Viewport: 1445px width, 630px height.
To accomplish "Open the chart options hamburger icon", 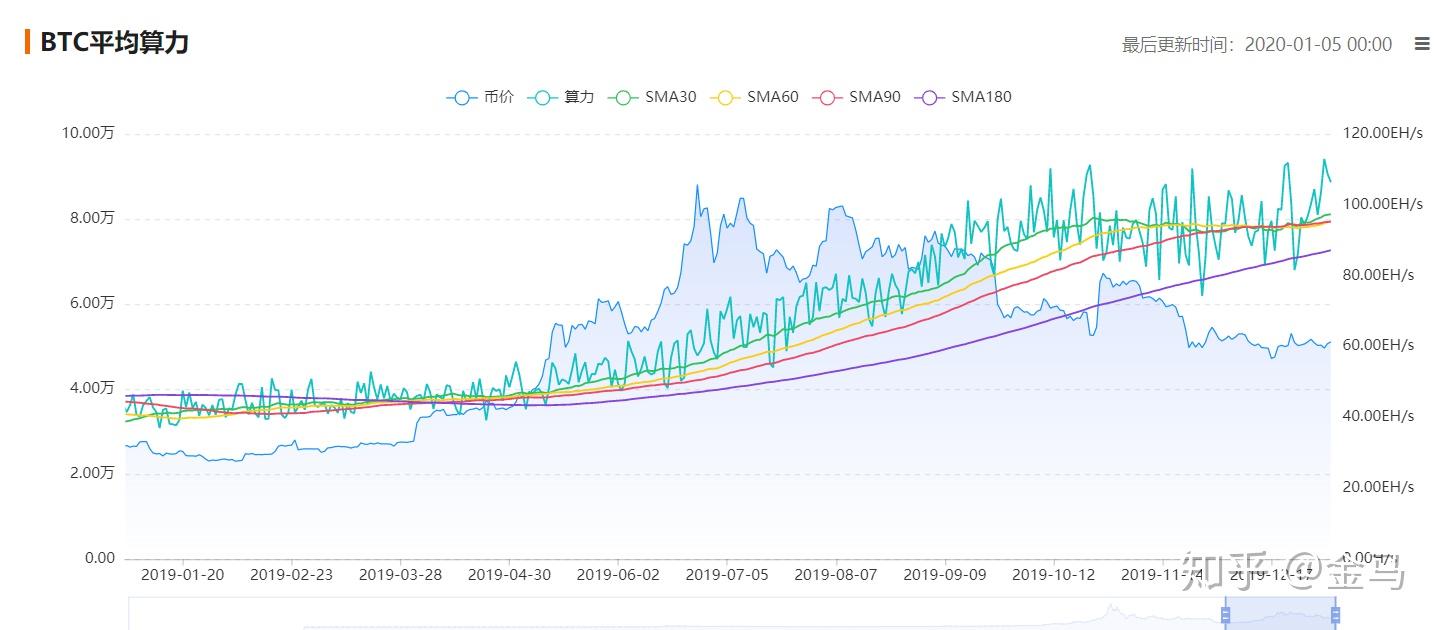I will coord(1422,43).
